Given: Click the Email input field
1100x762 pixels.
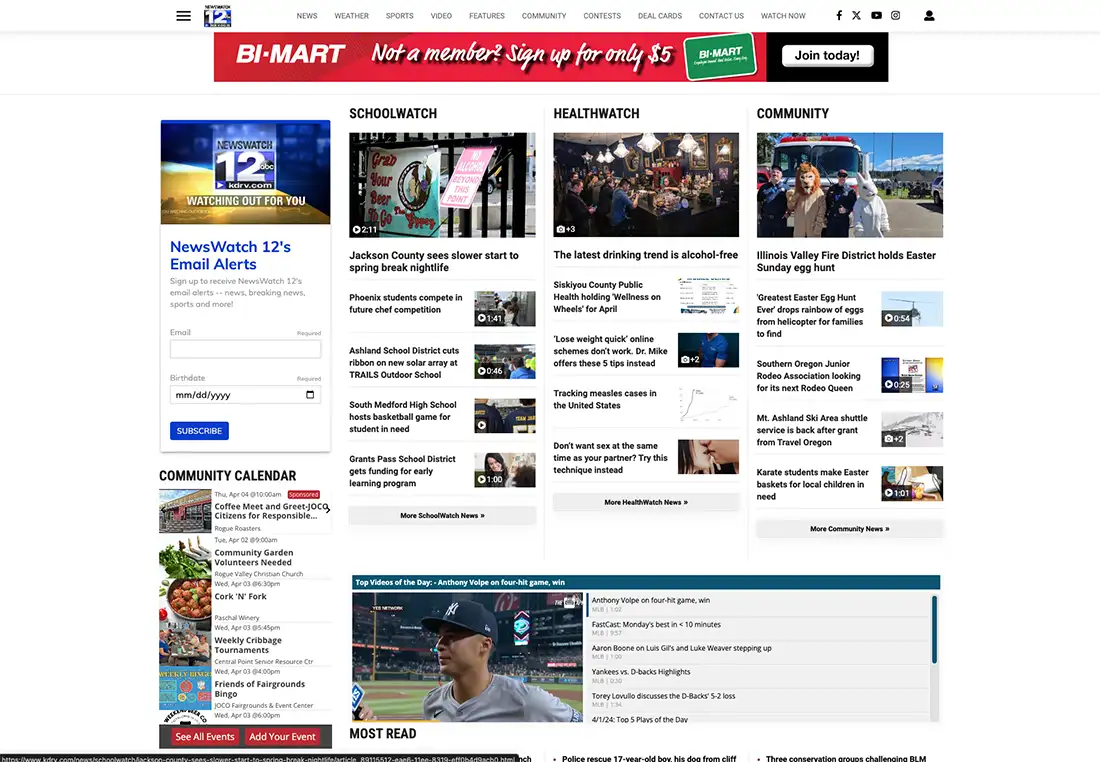Looking at the screenshot, I should coord(246,349).
